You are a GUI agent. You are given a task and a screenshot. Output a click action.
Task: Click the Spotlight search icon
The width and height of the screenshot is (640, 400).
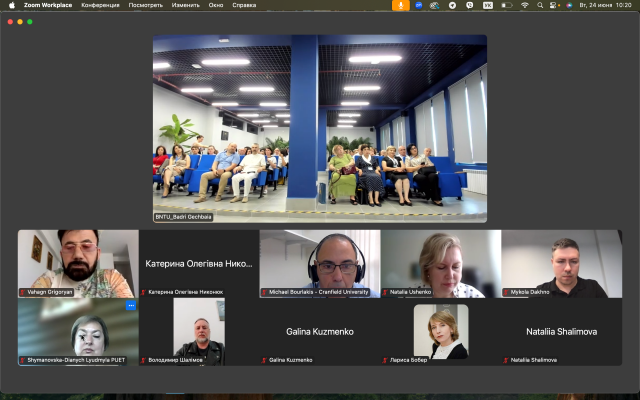point(541,5)
